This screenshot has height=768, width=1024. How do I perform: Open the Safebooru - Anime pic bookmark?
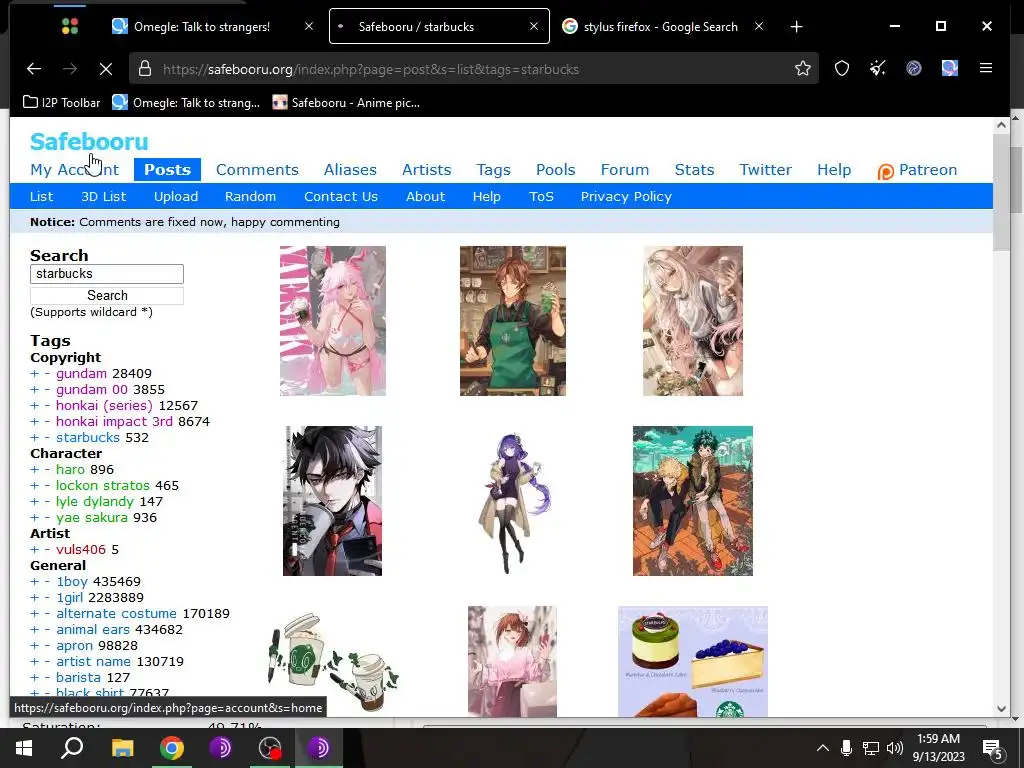click(346, 103)
